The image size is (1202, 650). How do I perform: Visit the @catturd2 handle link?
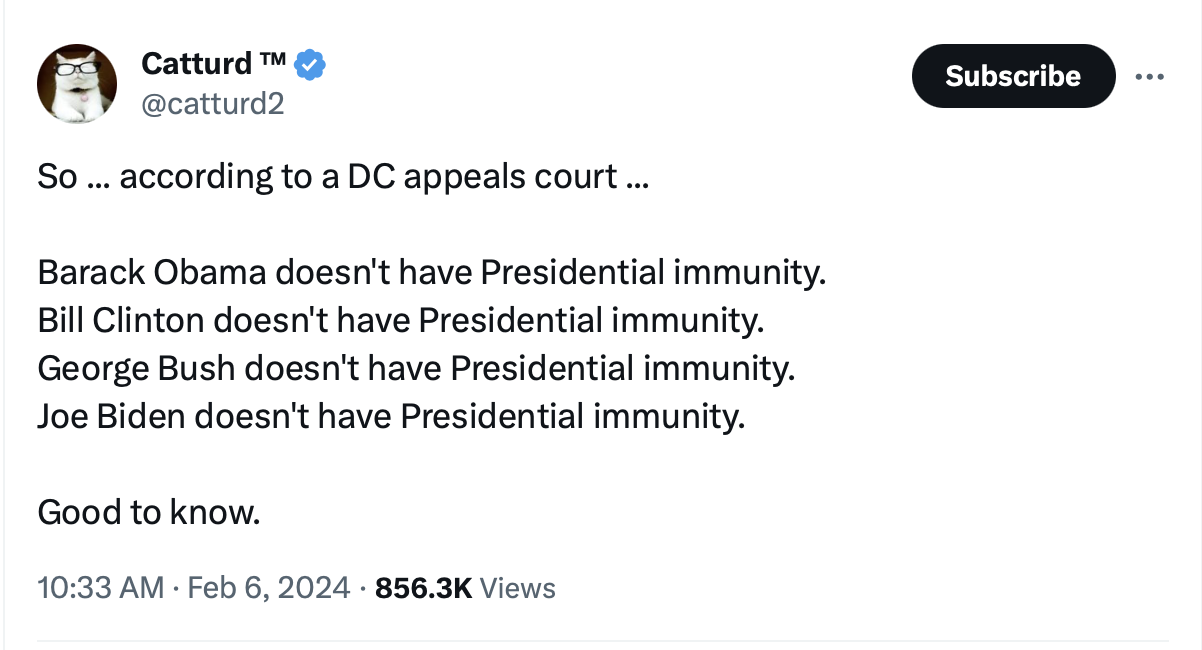[x=213, y=103]
